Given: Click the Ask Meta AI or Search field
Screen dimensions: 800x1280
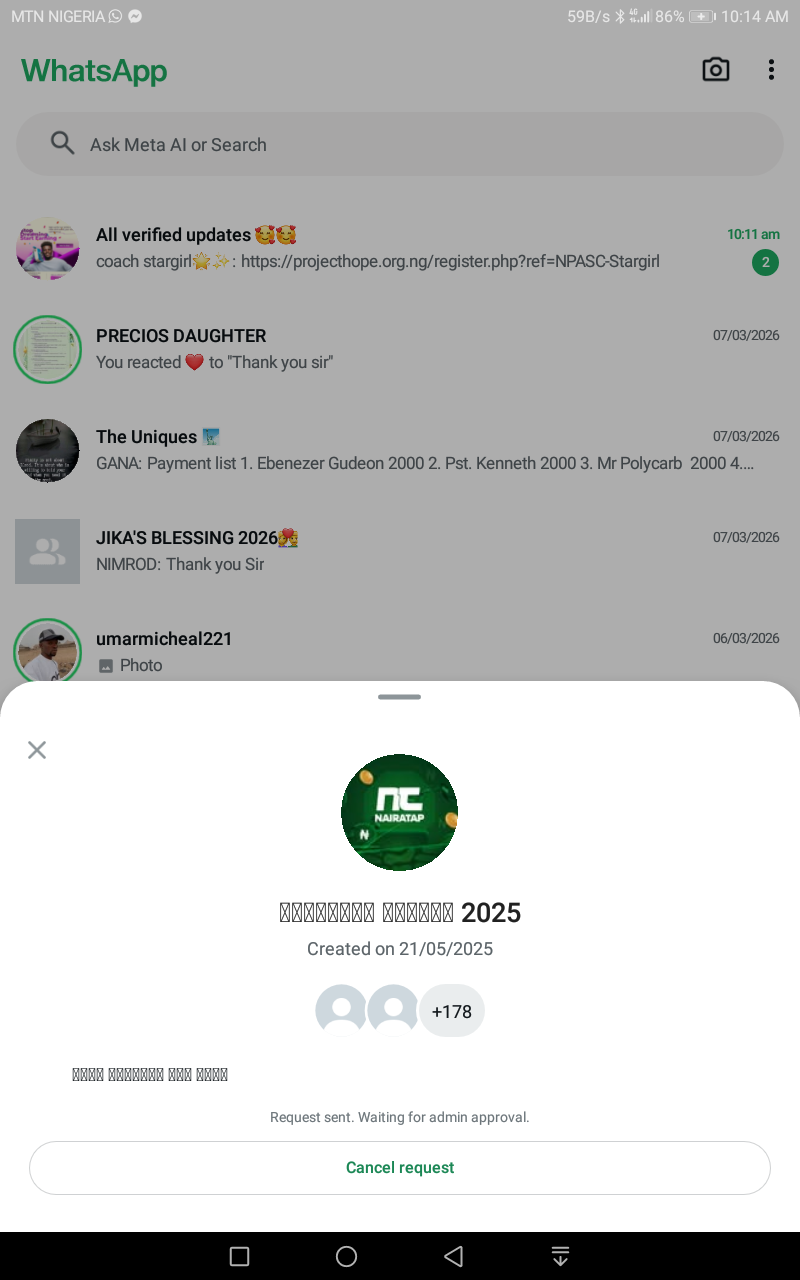Looking at the screenshot, I should pyautogui.click(x=400, y=144).
